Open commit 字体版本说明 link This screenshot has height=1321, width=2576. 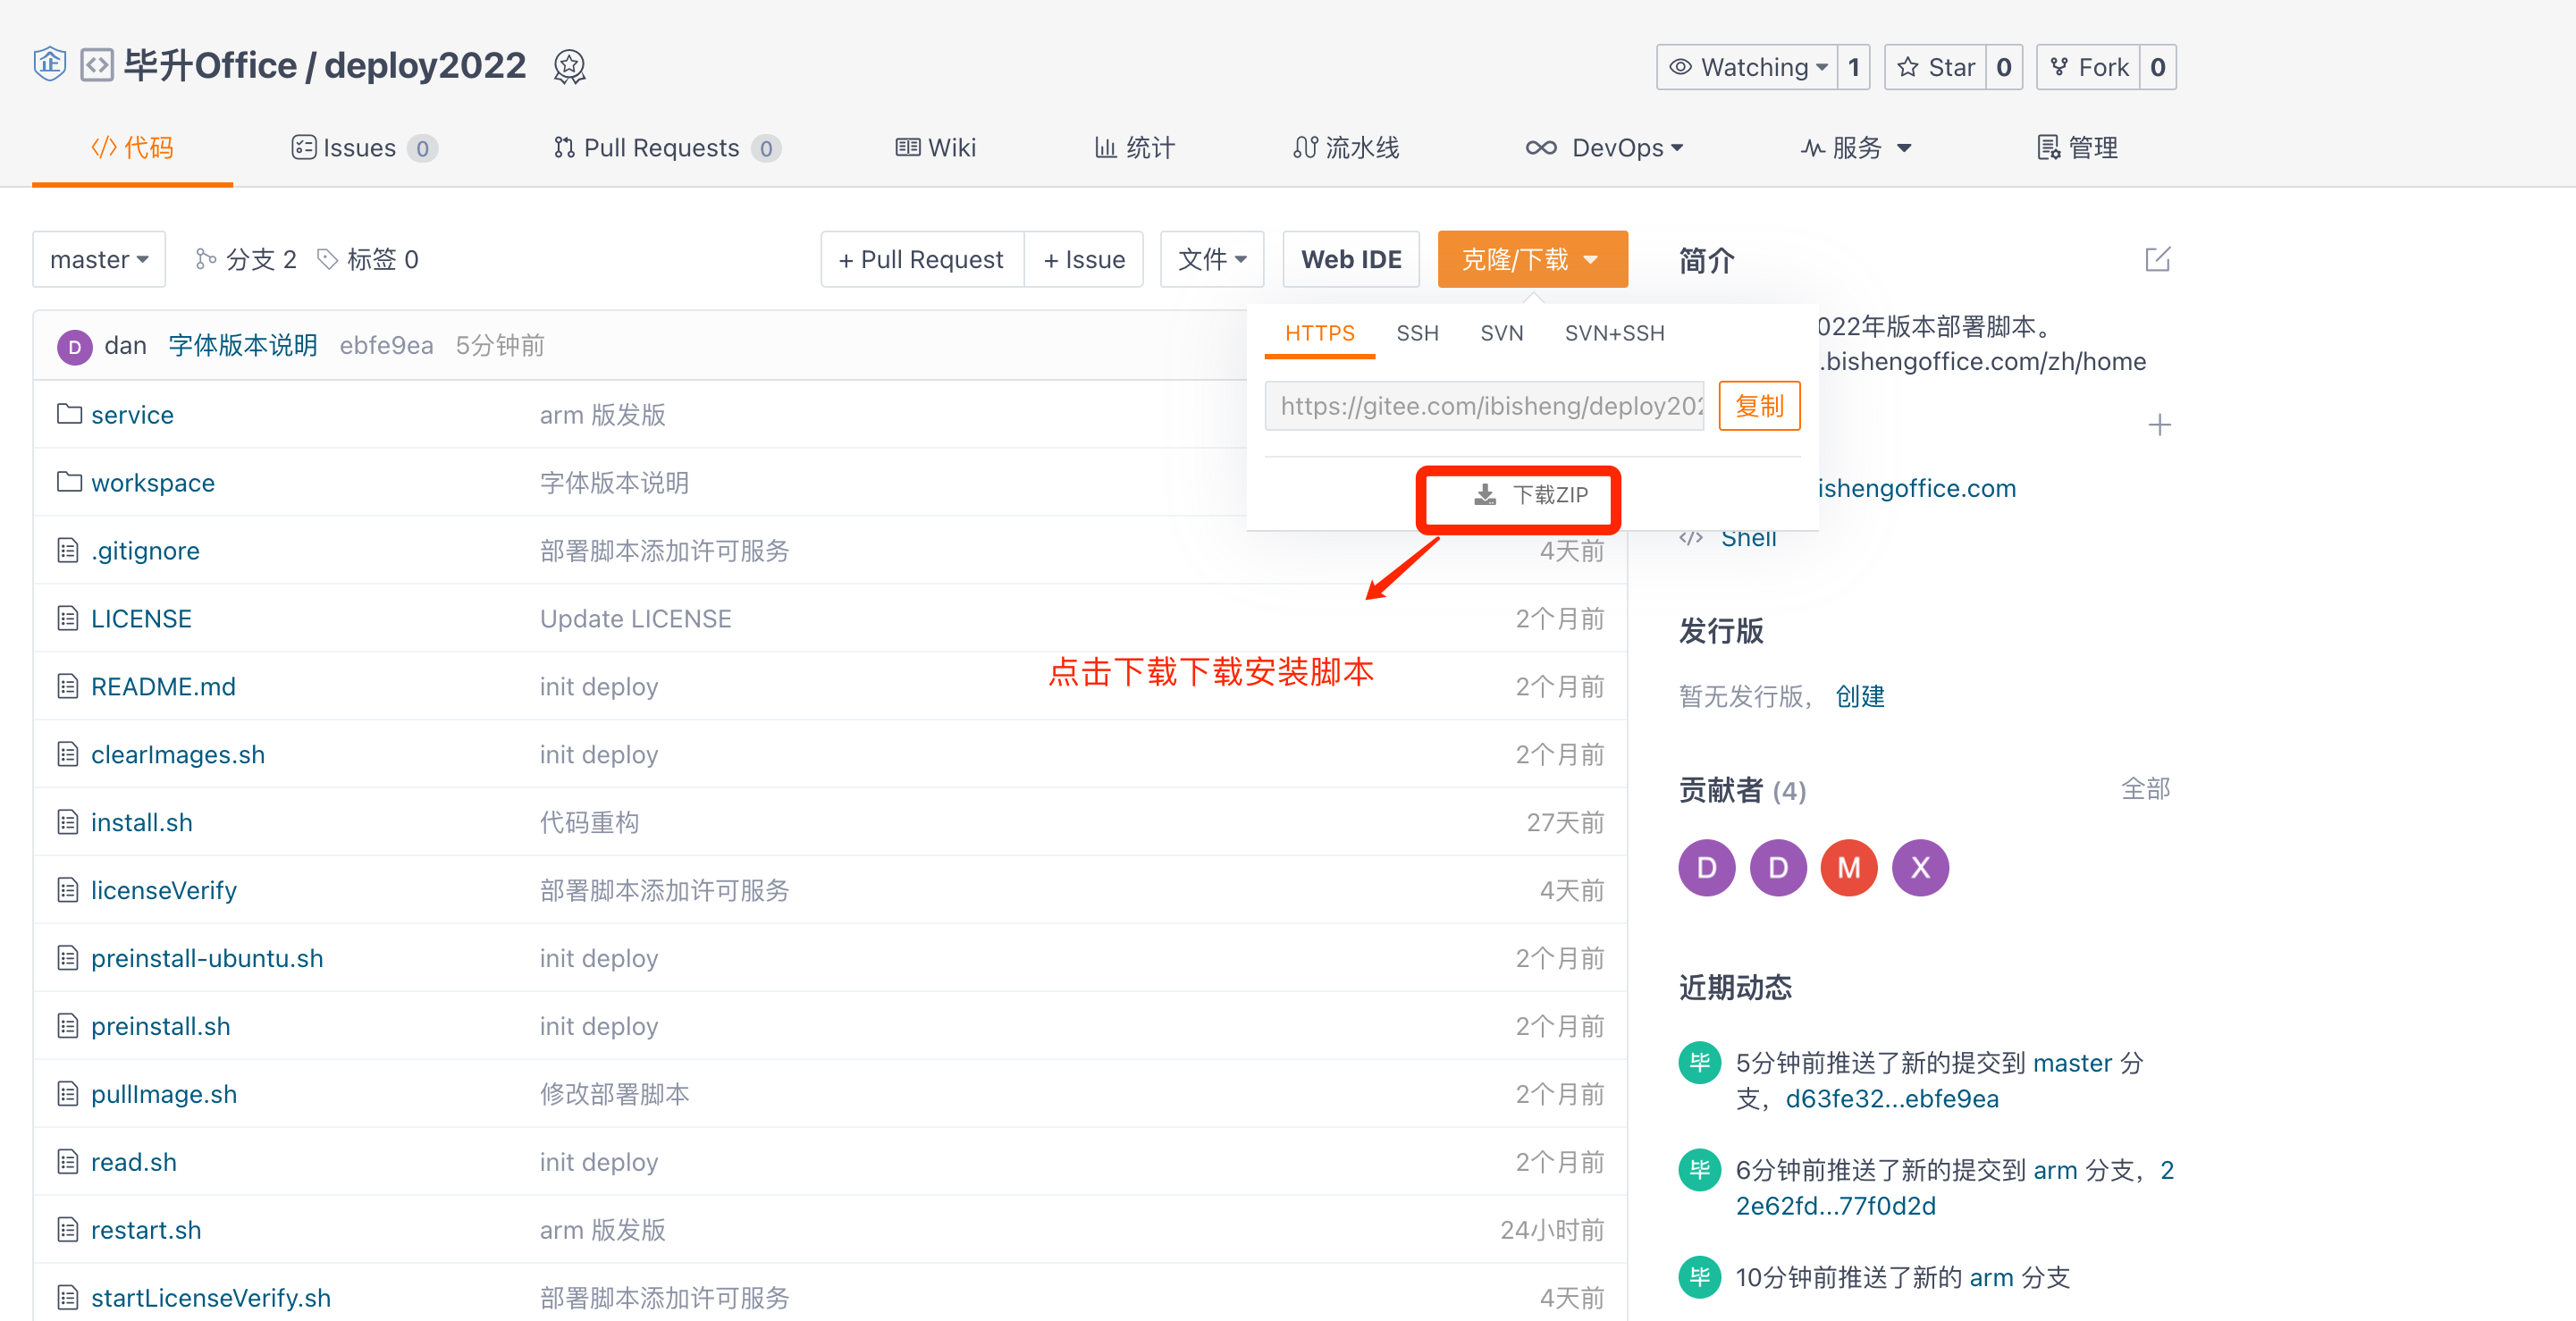(x=243, y=346)
